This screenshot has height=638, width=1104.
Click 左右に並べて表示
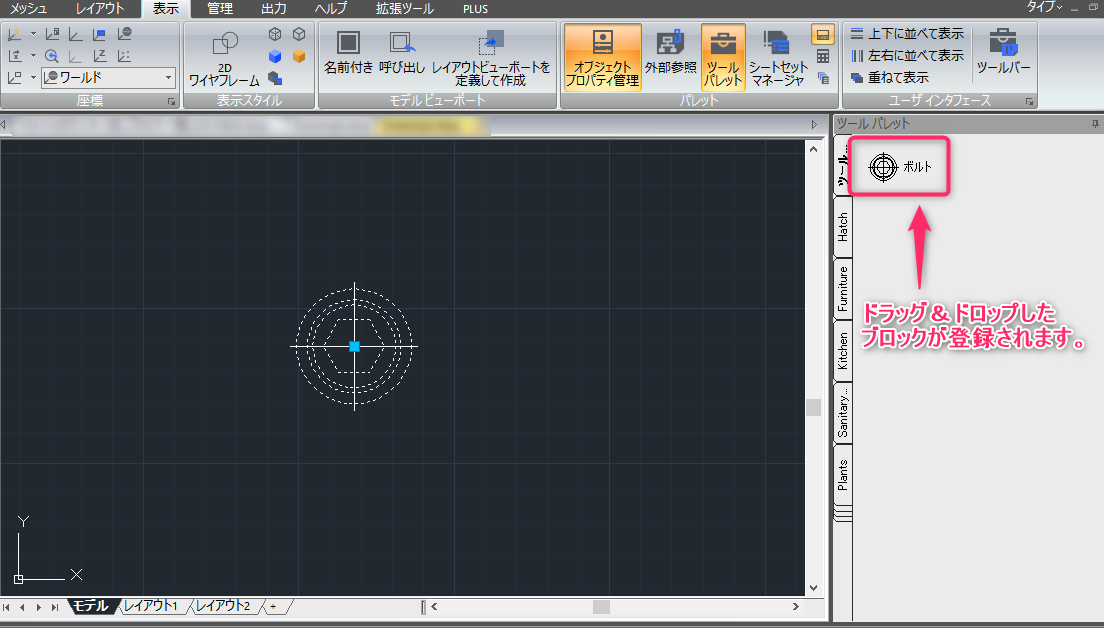coord(907,56)
